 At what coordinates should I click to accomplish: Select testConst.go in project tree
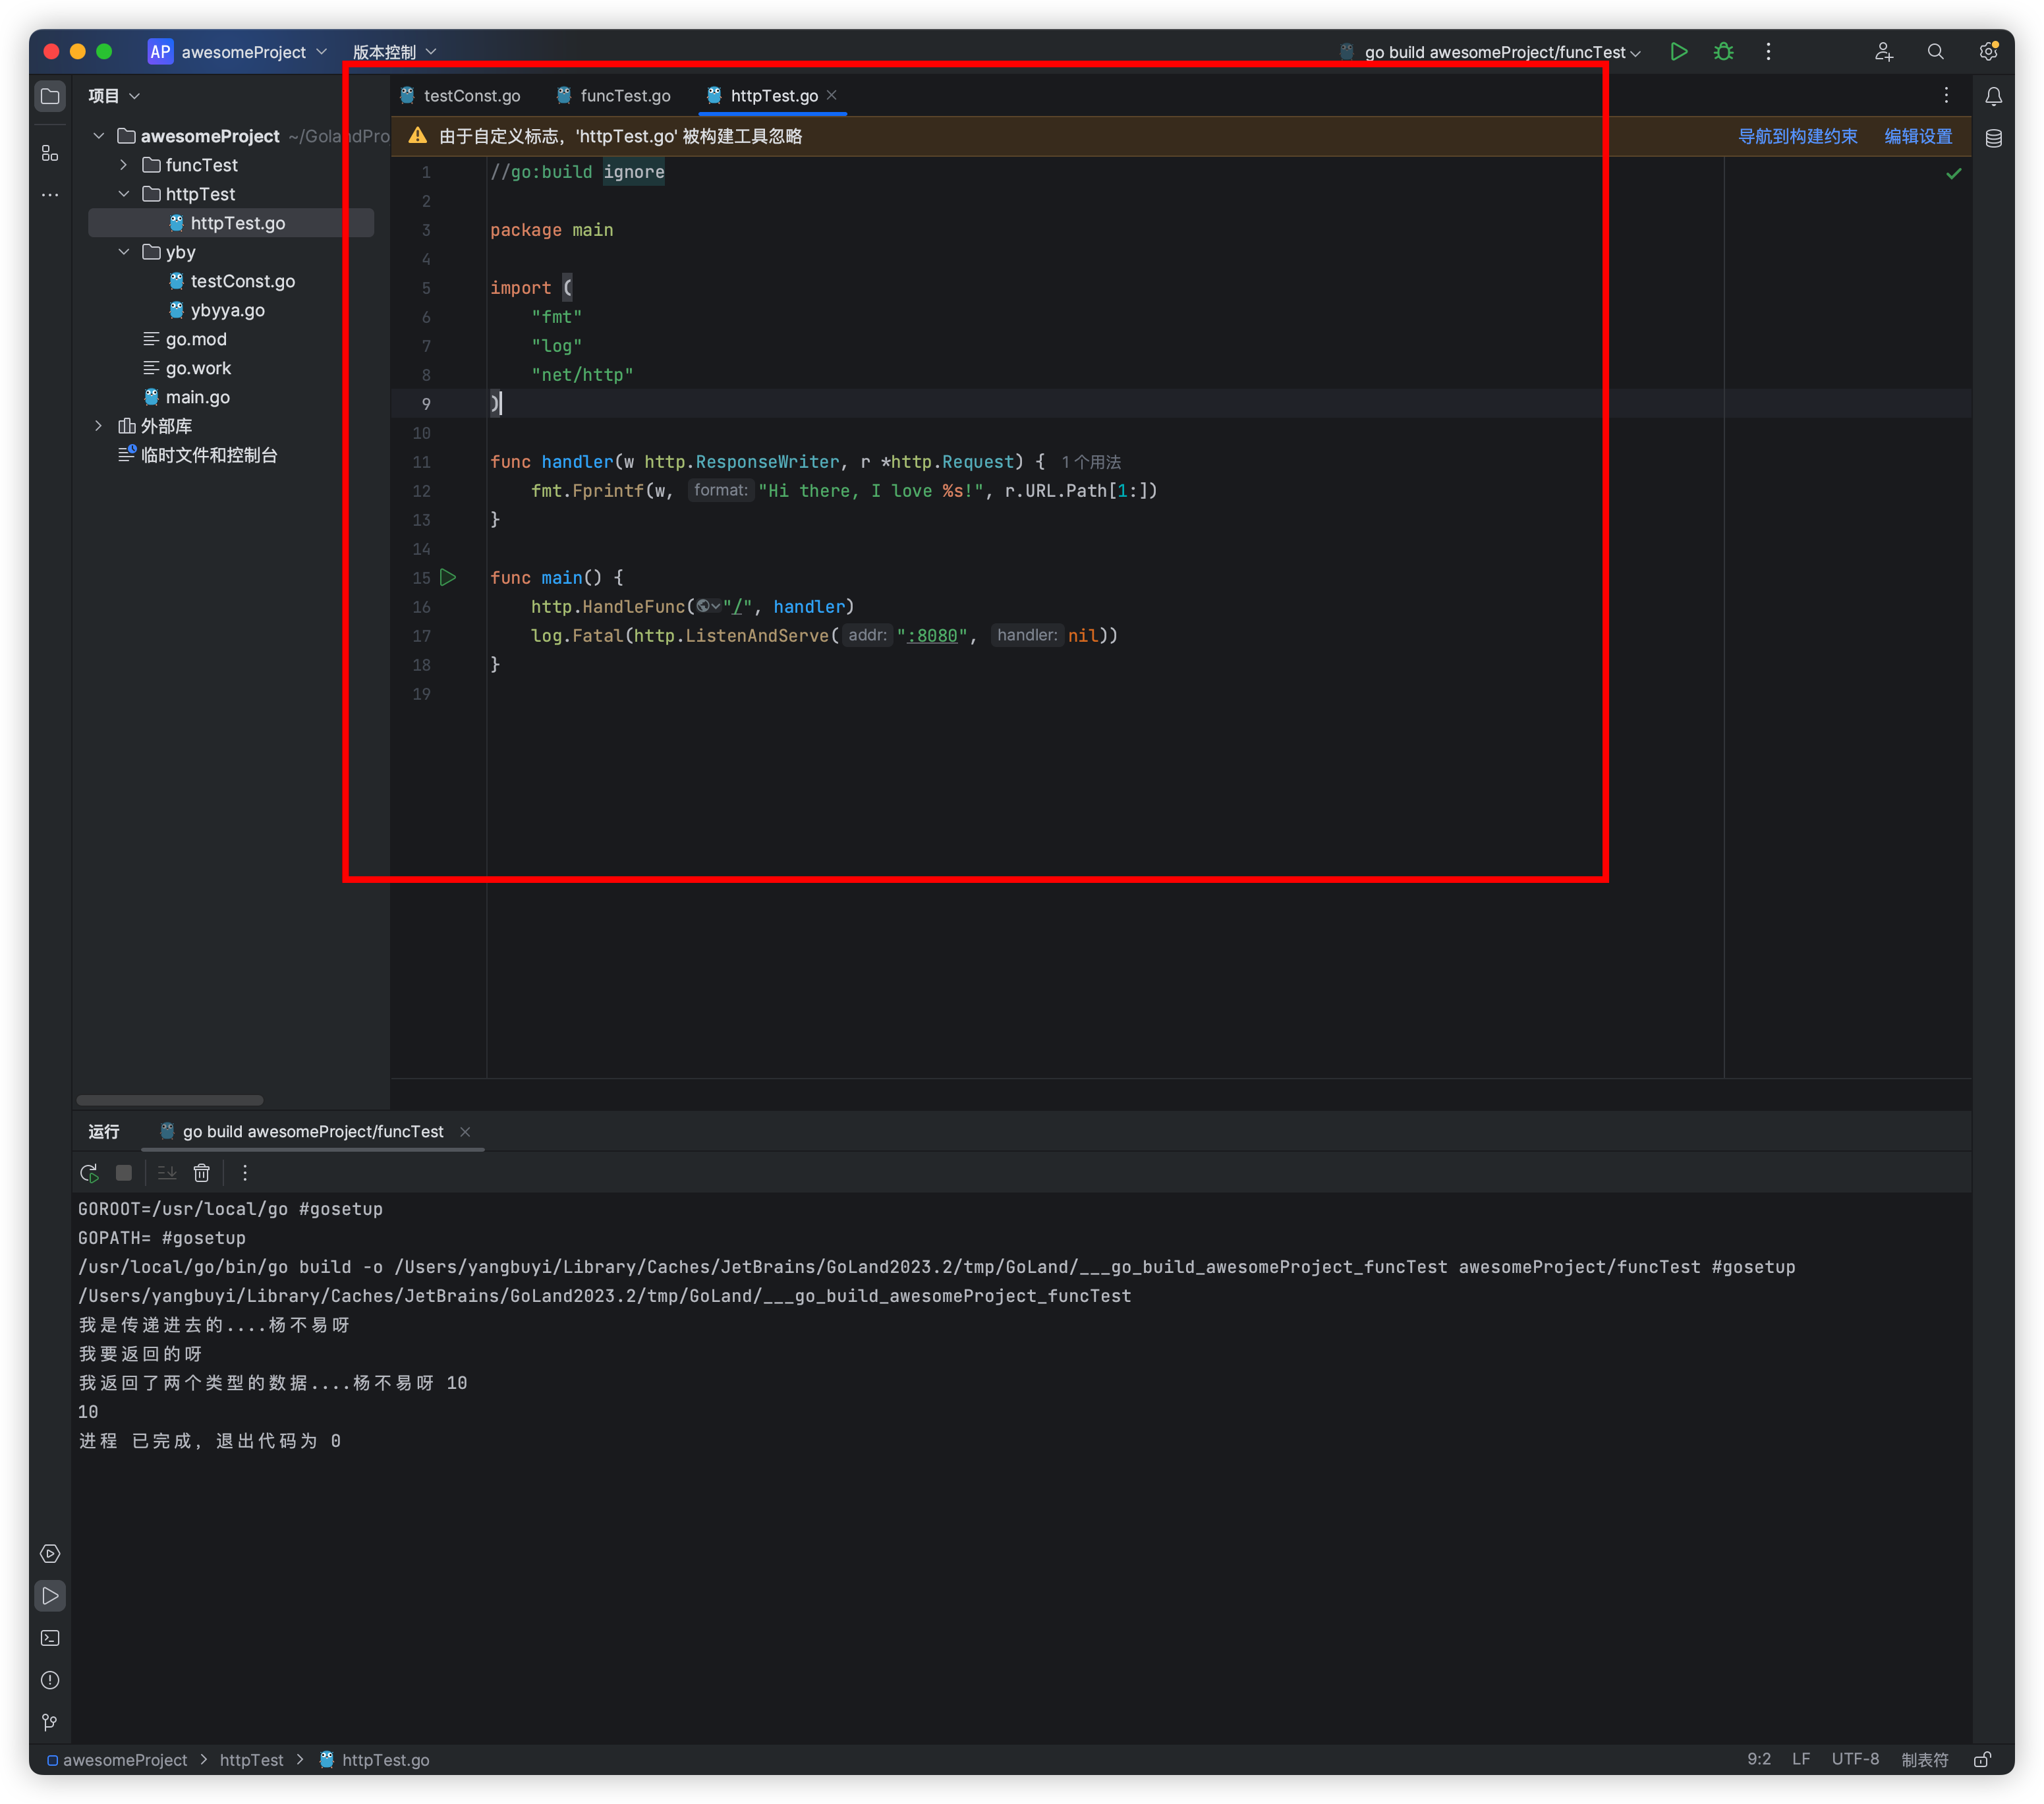pyautogui.click(x=232, y=281)
